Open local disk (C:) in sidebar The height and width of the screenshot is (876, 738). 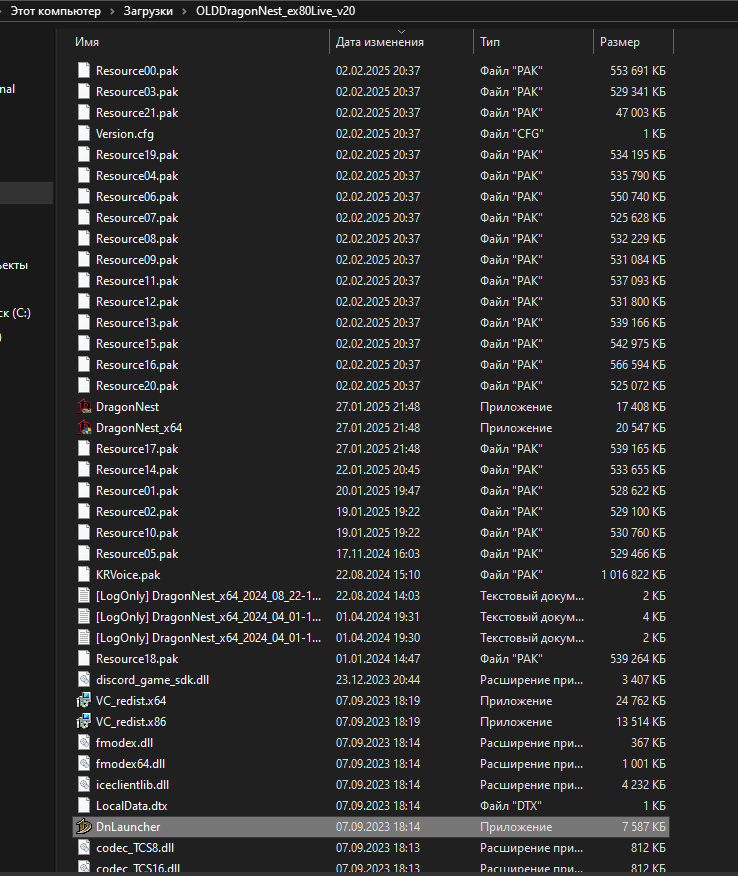click(16, 313)
